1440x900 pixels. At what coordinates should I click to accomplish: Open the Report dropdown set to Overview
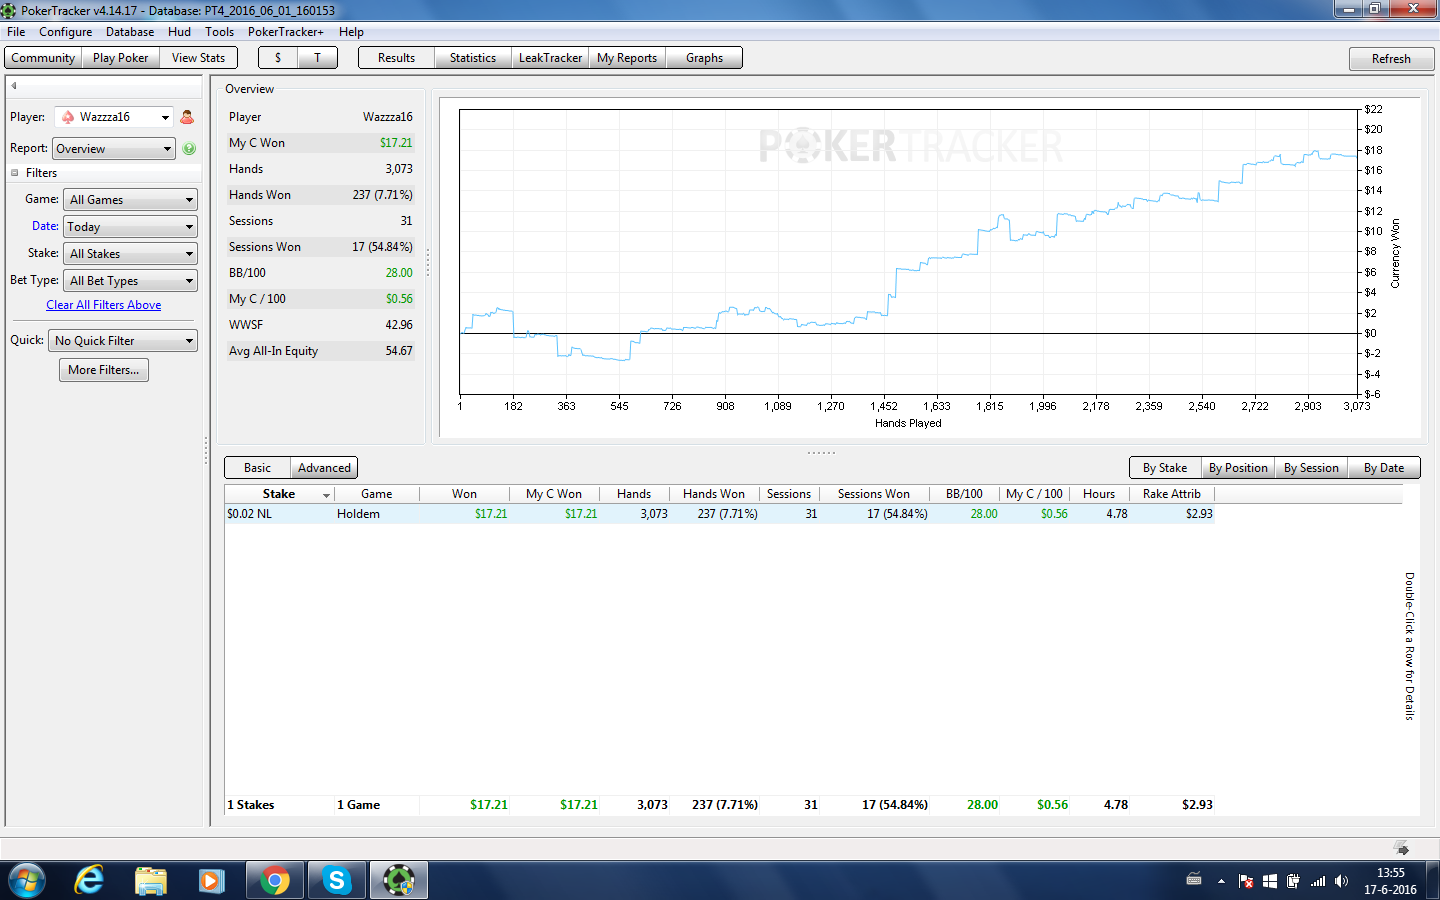pyautogui.click(x=114, y=149)
